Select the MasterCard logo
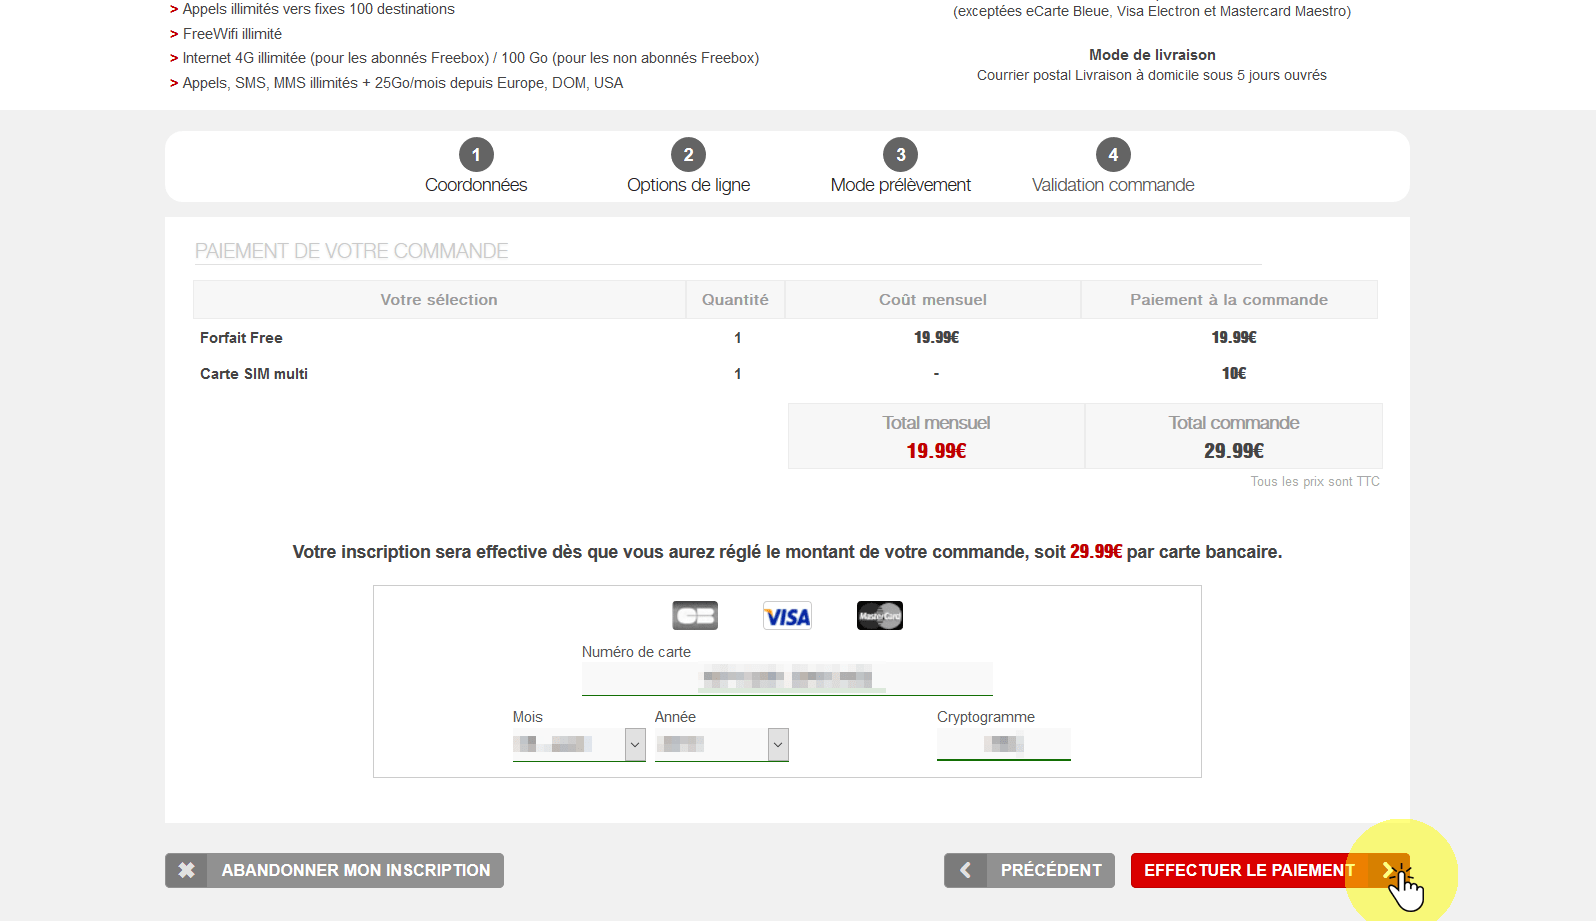Viewport: 1596px width, 921px height. pyautogui.click(x=880, y=615)
